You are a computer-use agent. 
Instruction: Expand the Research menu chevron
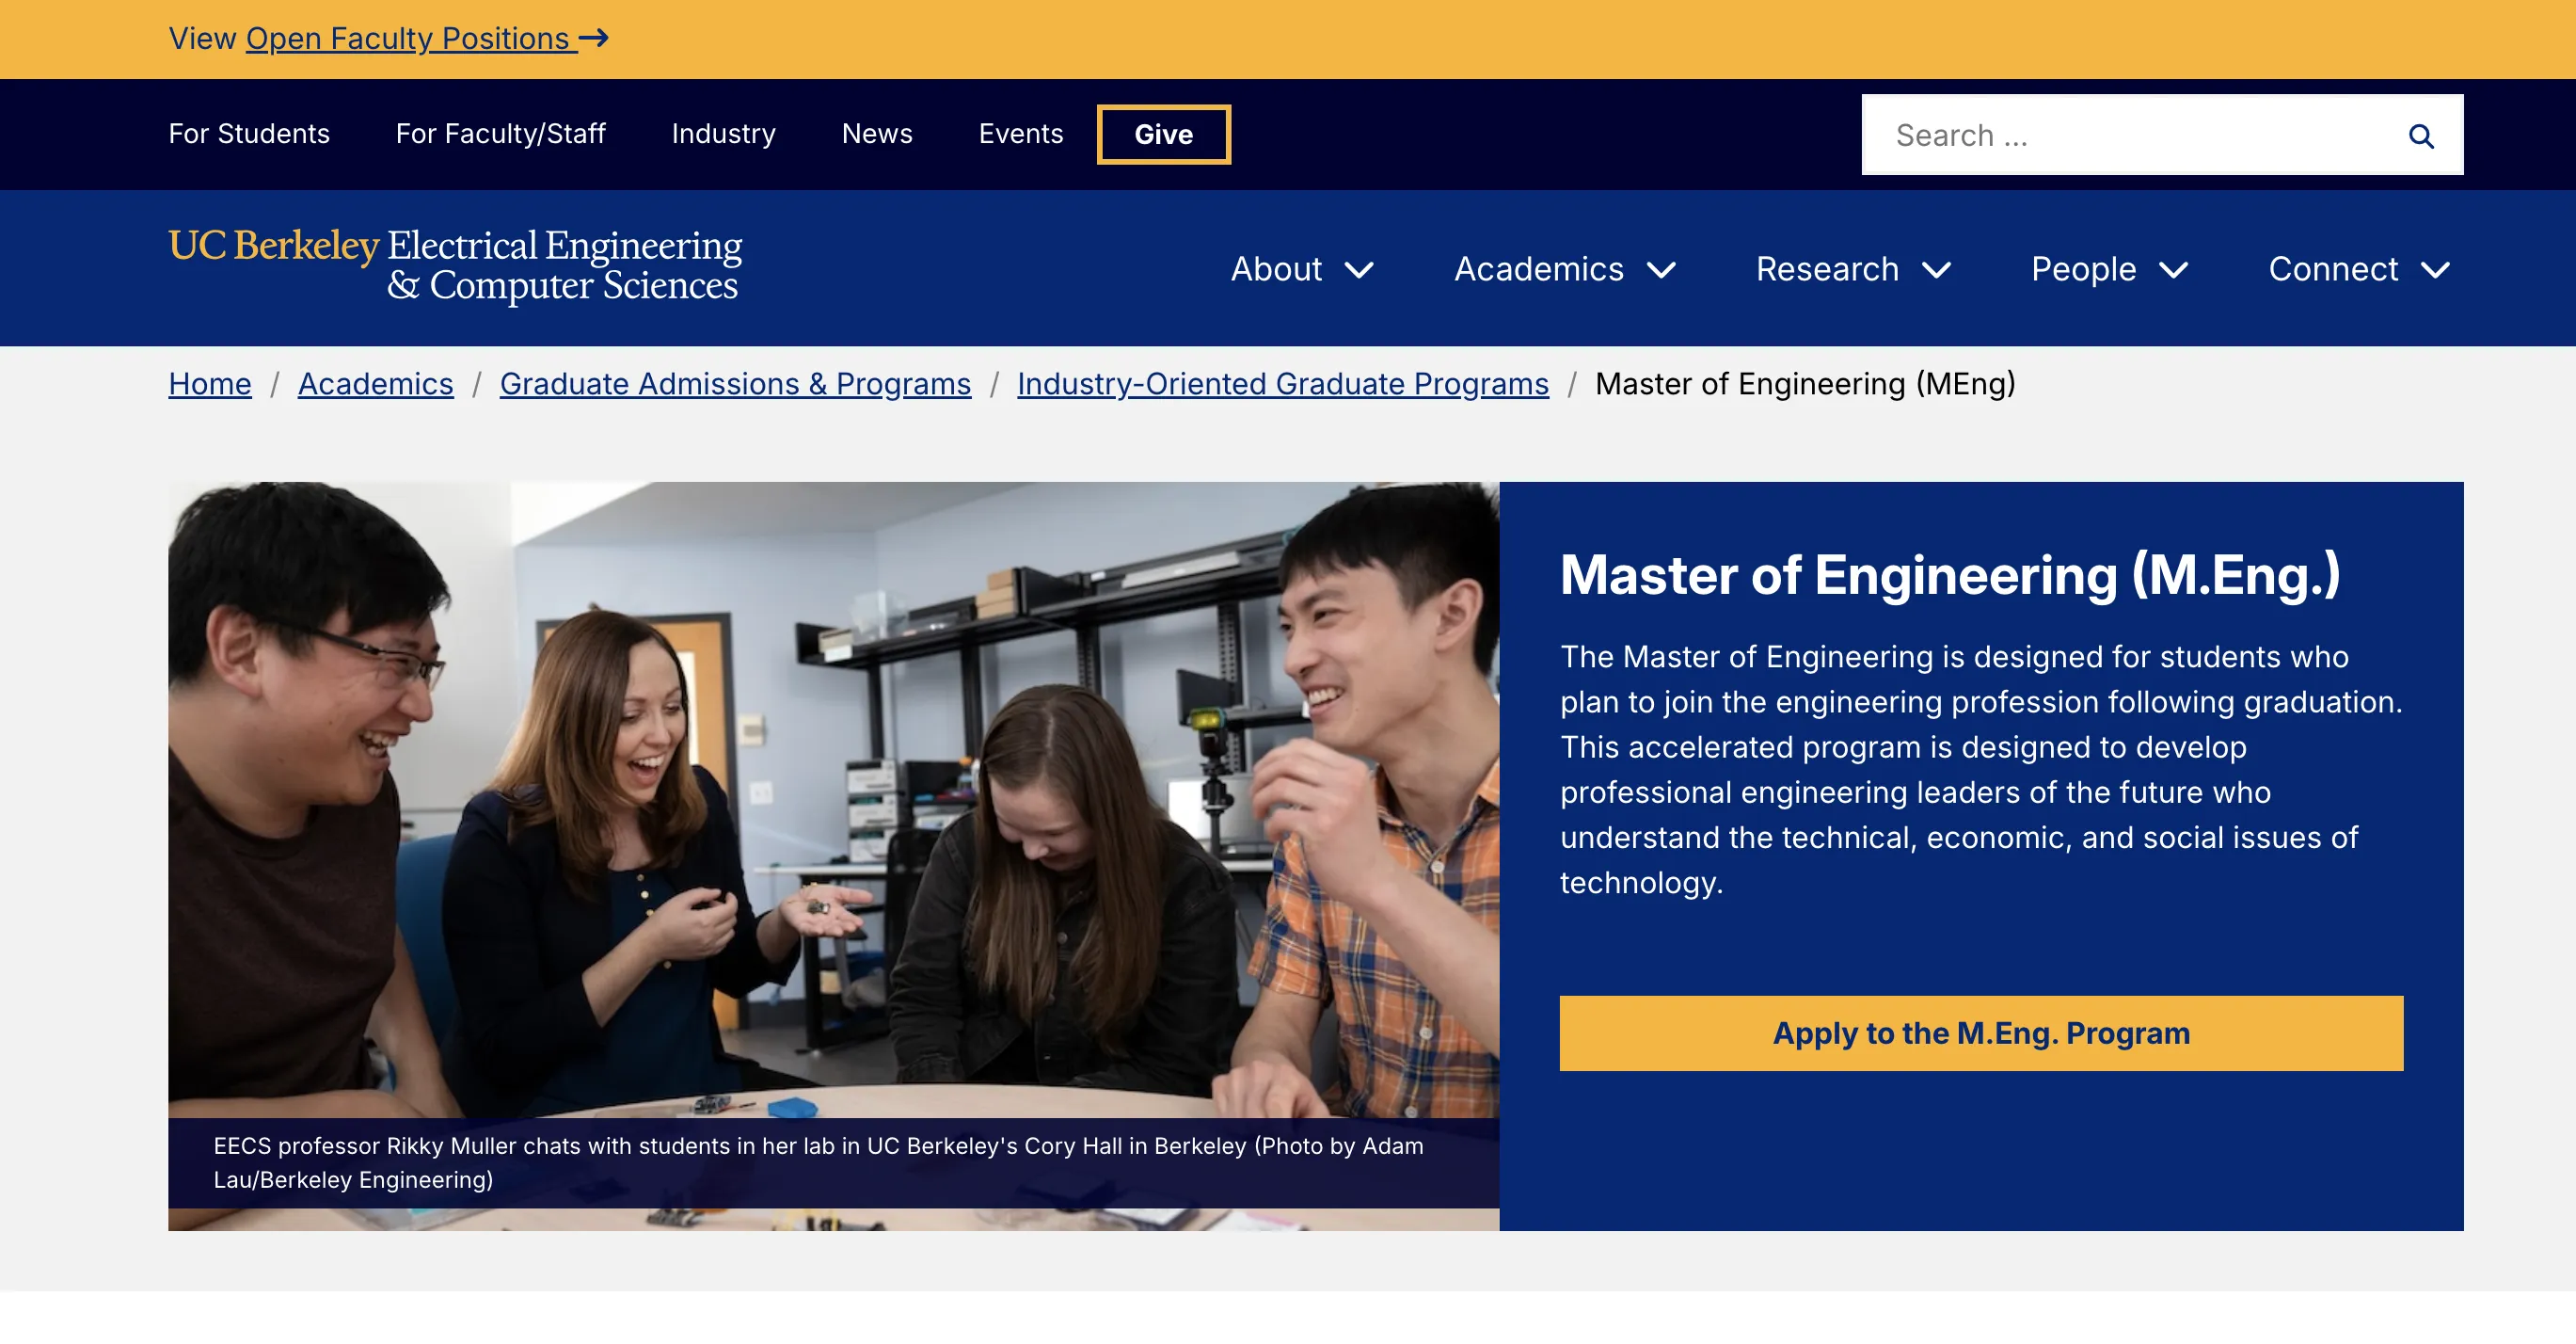coord(1937,270)
